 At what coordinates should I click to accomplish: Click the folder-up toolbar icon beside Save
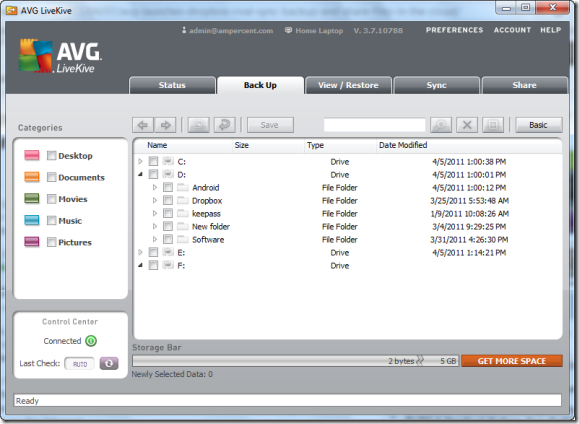[x=199, y=125]
